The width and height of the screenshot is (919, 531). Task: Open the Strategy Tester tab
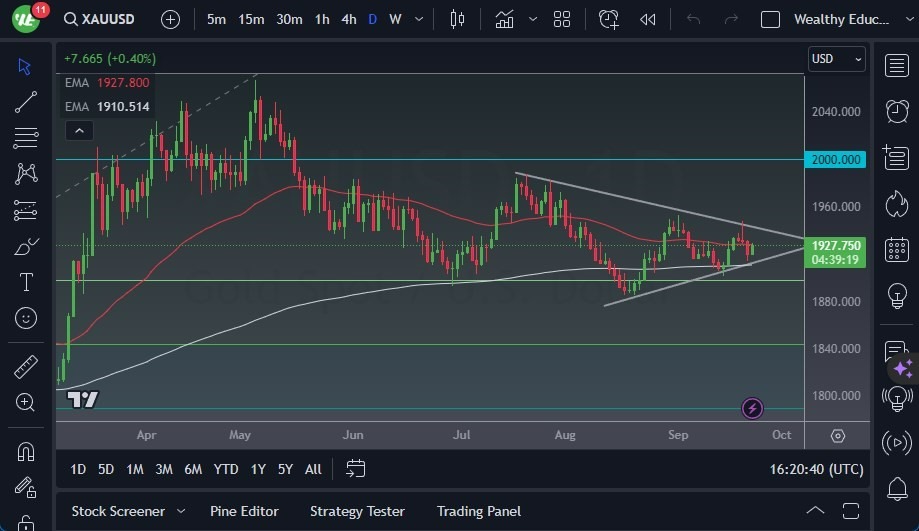tap(357, 511)
